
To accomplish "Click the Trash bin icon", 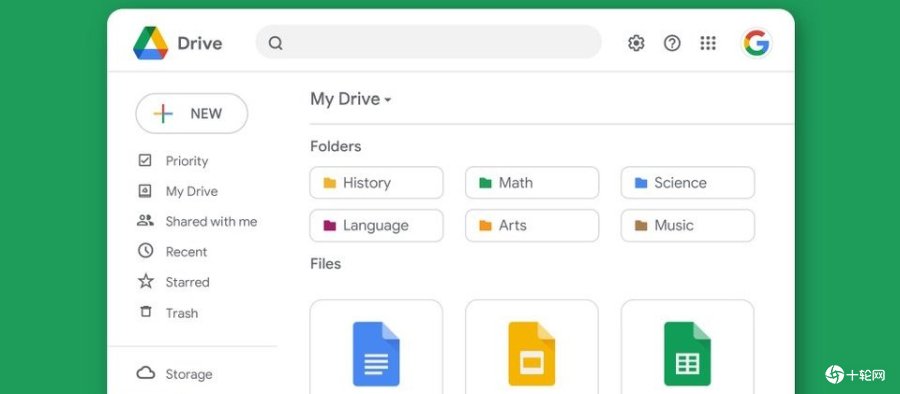I will pyautogui.click(x=146, y=312).
